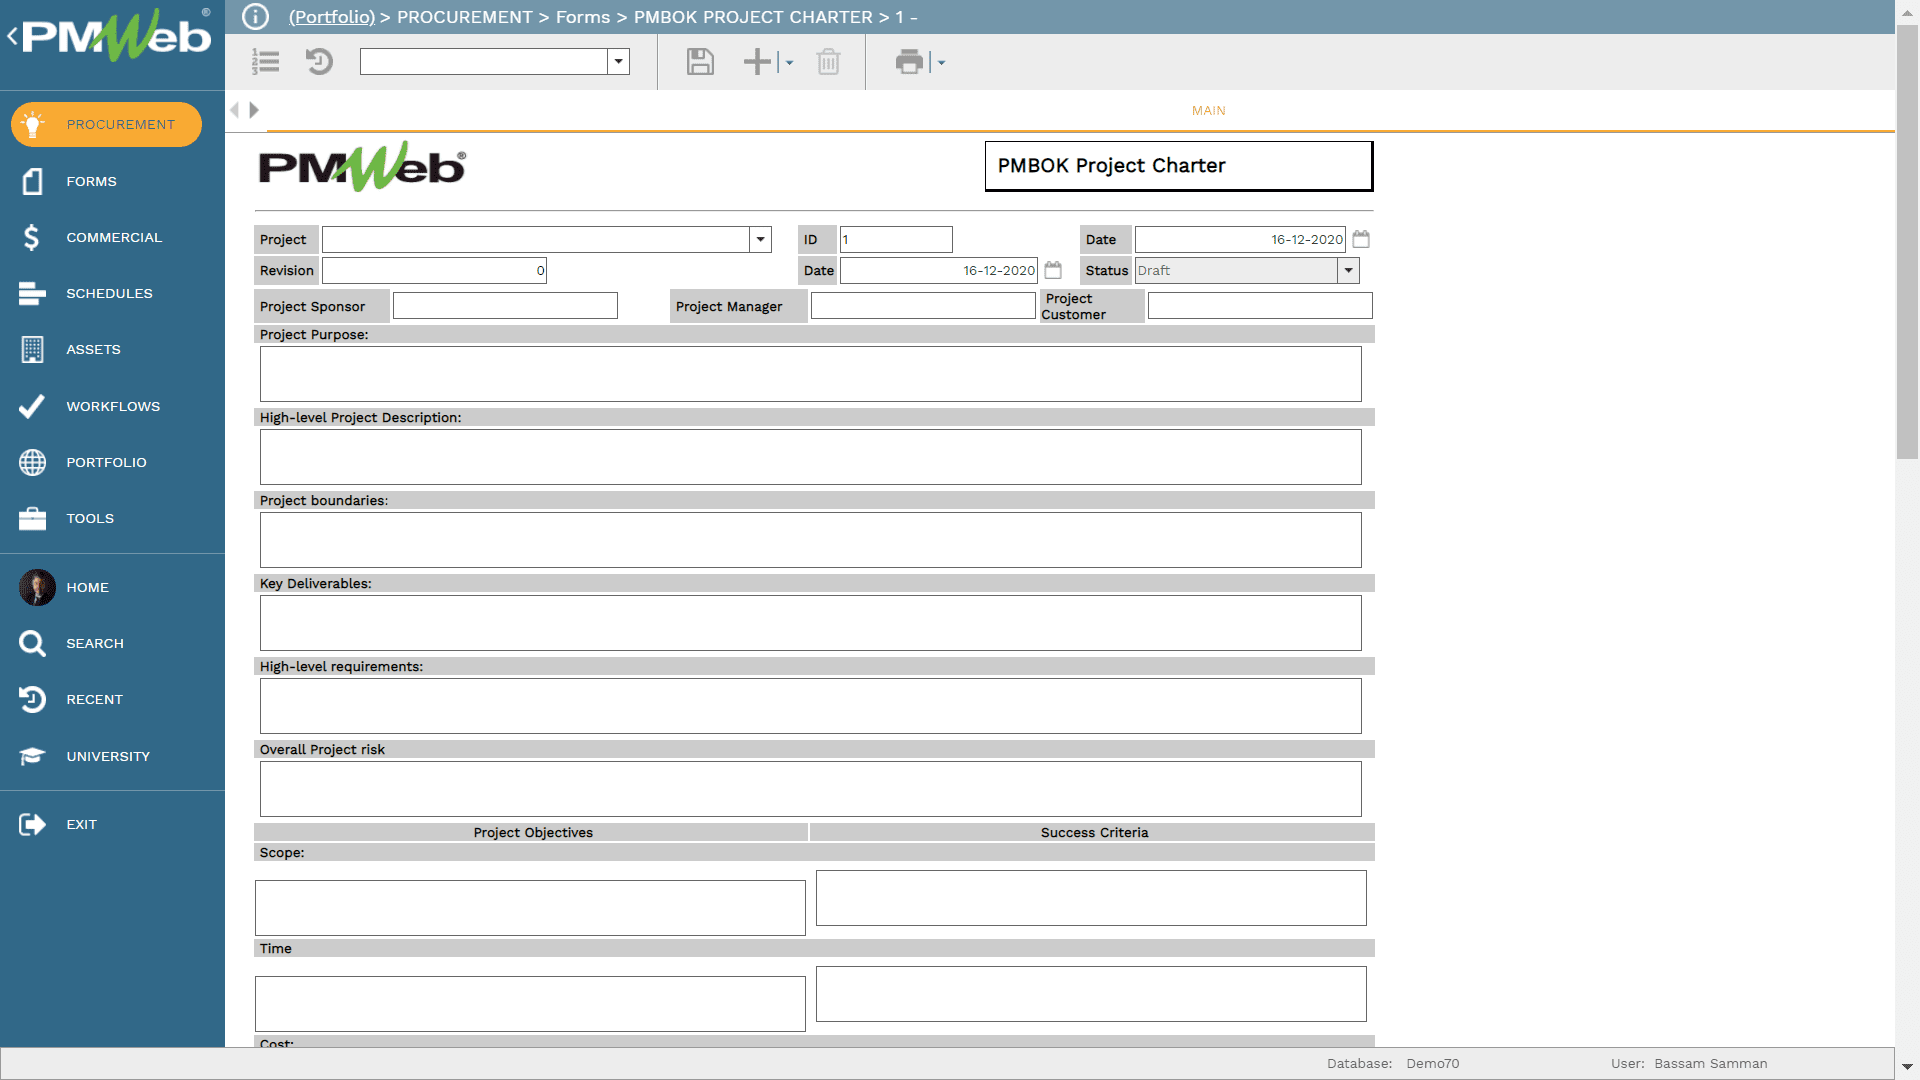Screen dimensions: 1920x1080
Task: Open print options dropdown arrow
Action: (941, 62)
